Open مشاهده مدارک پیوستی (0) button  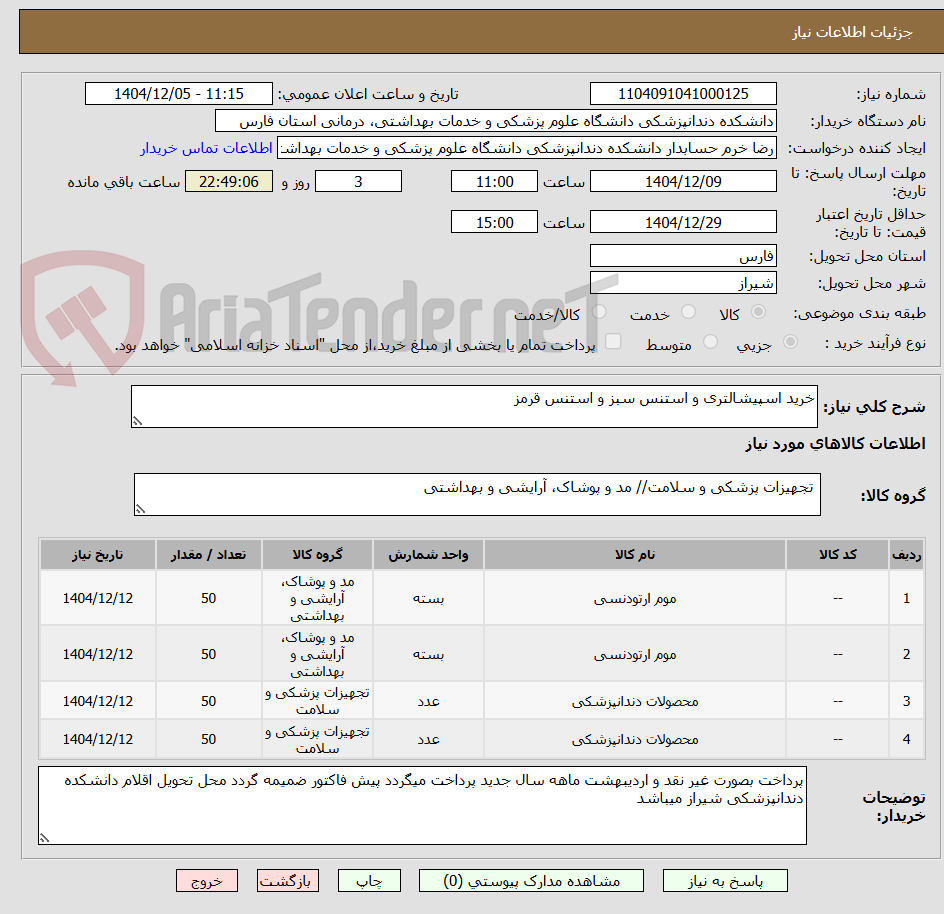click(x=531, y=881)
